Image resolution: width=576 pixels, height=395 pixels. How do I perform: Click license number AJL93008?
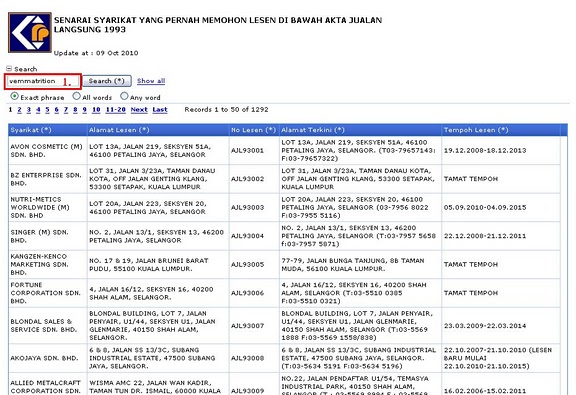[248, 358]
